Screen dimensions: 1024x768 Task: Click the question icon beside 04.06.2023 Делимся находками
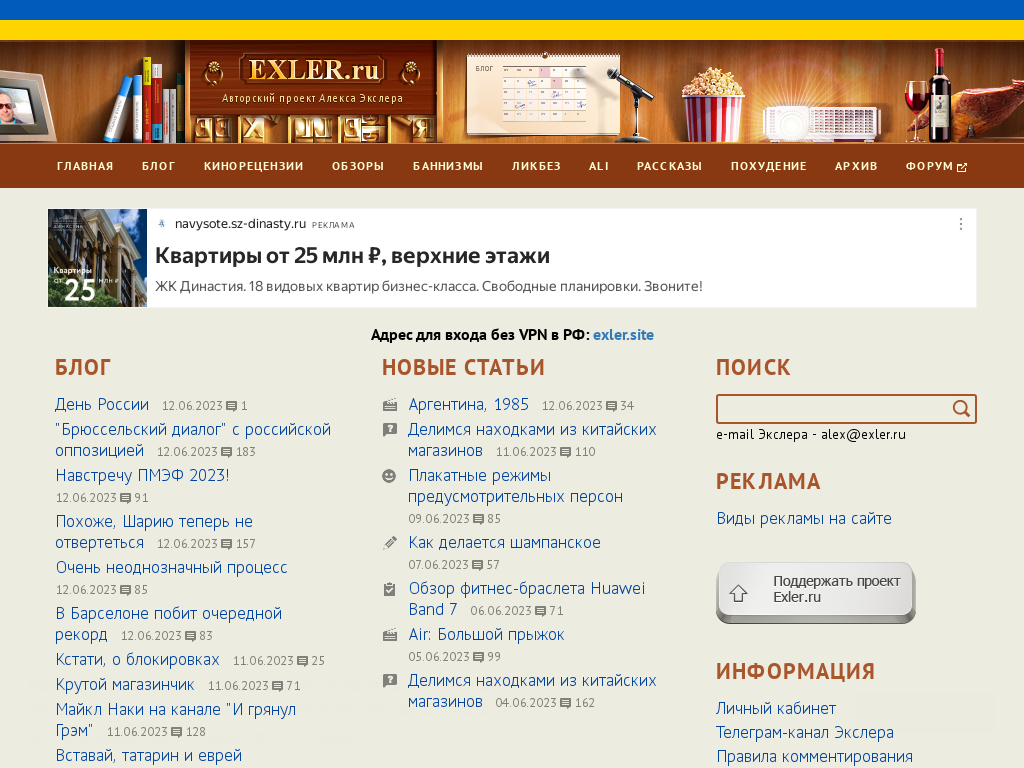pyautogui.click(x=390, y=680)
